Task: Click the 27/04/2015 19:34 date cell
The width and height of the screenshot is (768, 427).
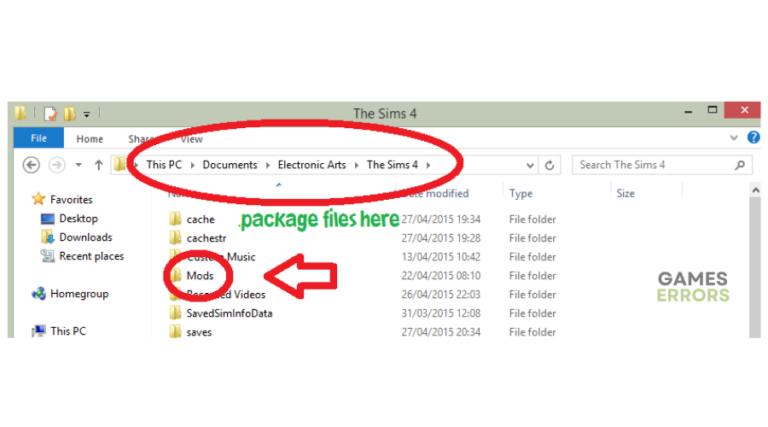Action: 441,219
